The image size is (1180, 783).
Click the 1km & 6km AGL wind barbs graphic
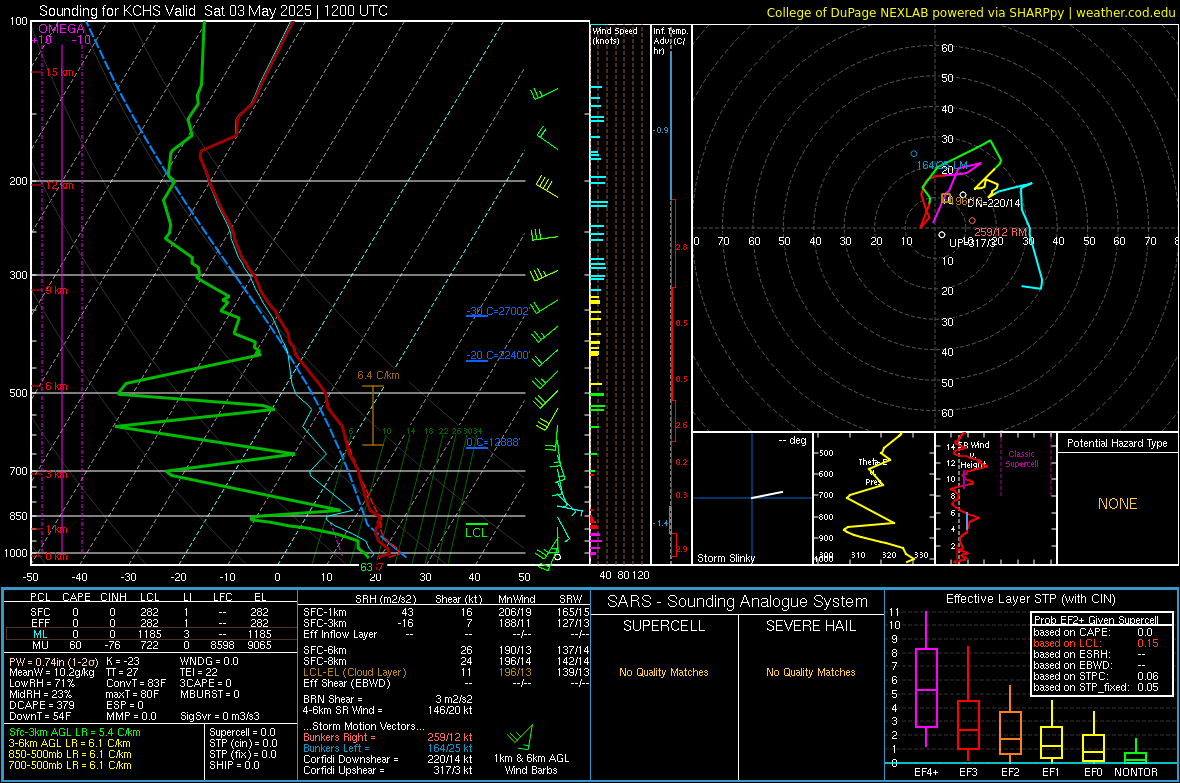pos(521,736)
